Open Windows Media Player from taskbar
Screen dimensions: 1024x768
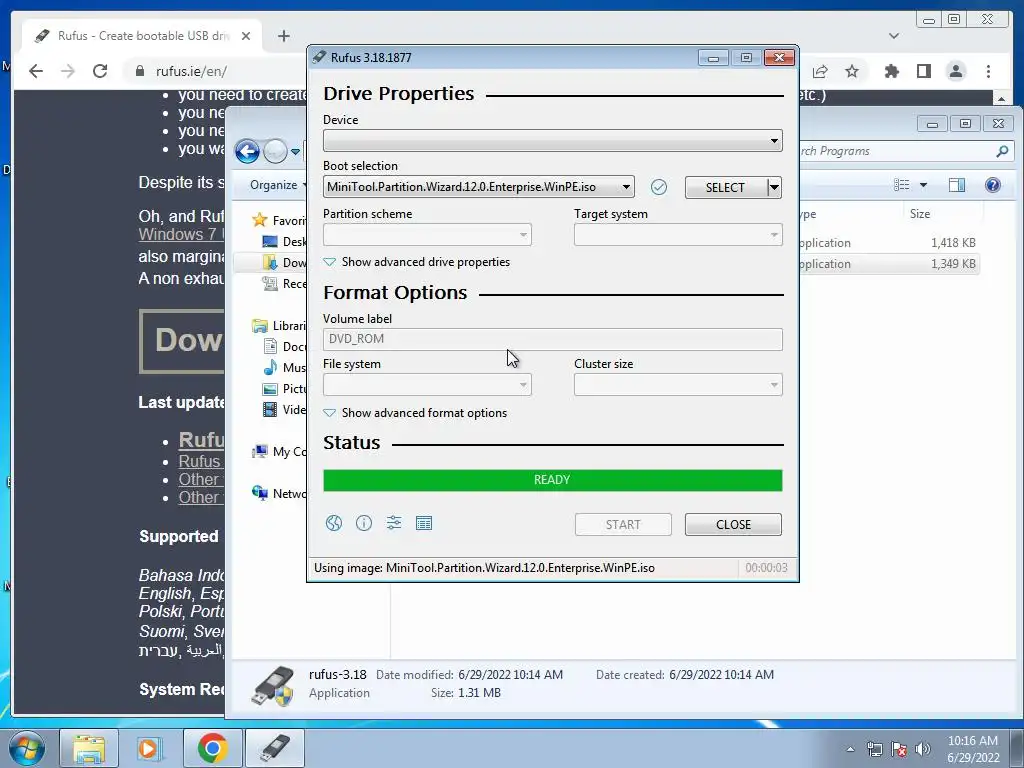tap(150, 748)
